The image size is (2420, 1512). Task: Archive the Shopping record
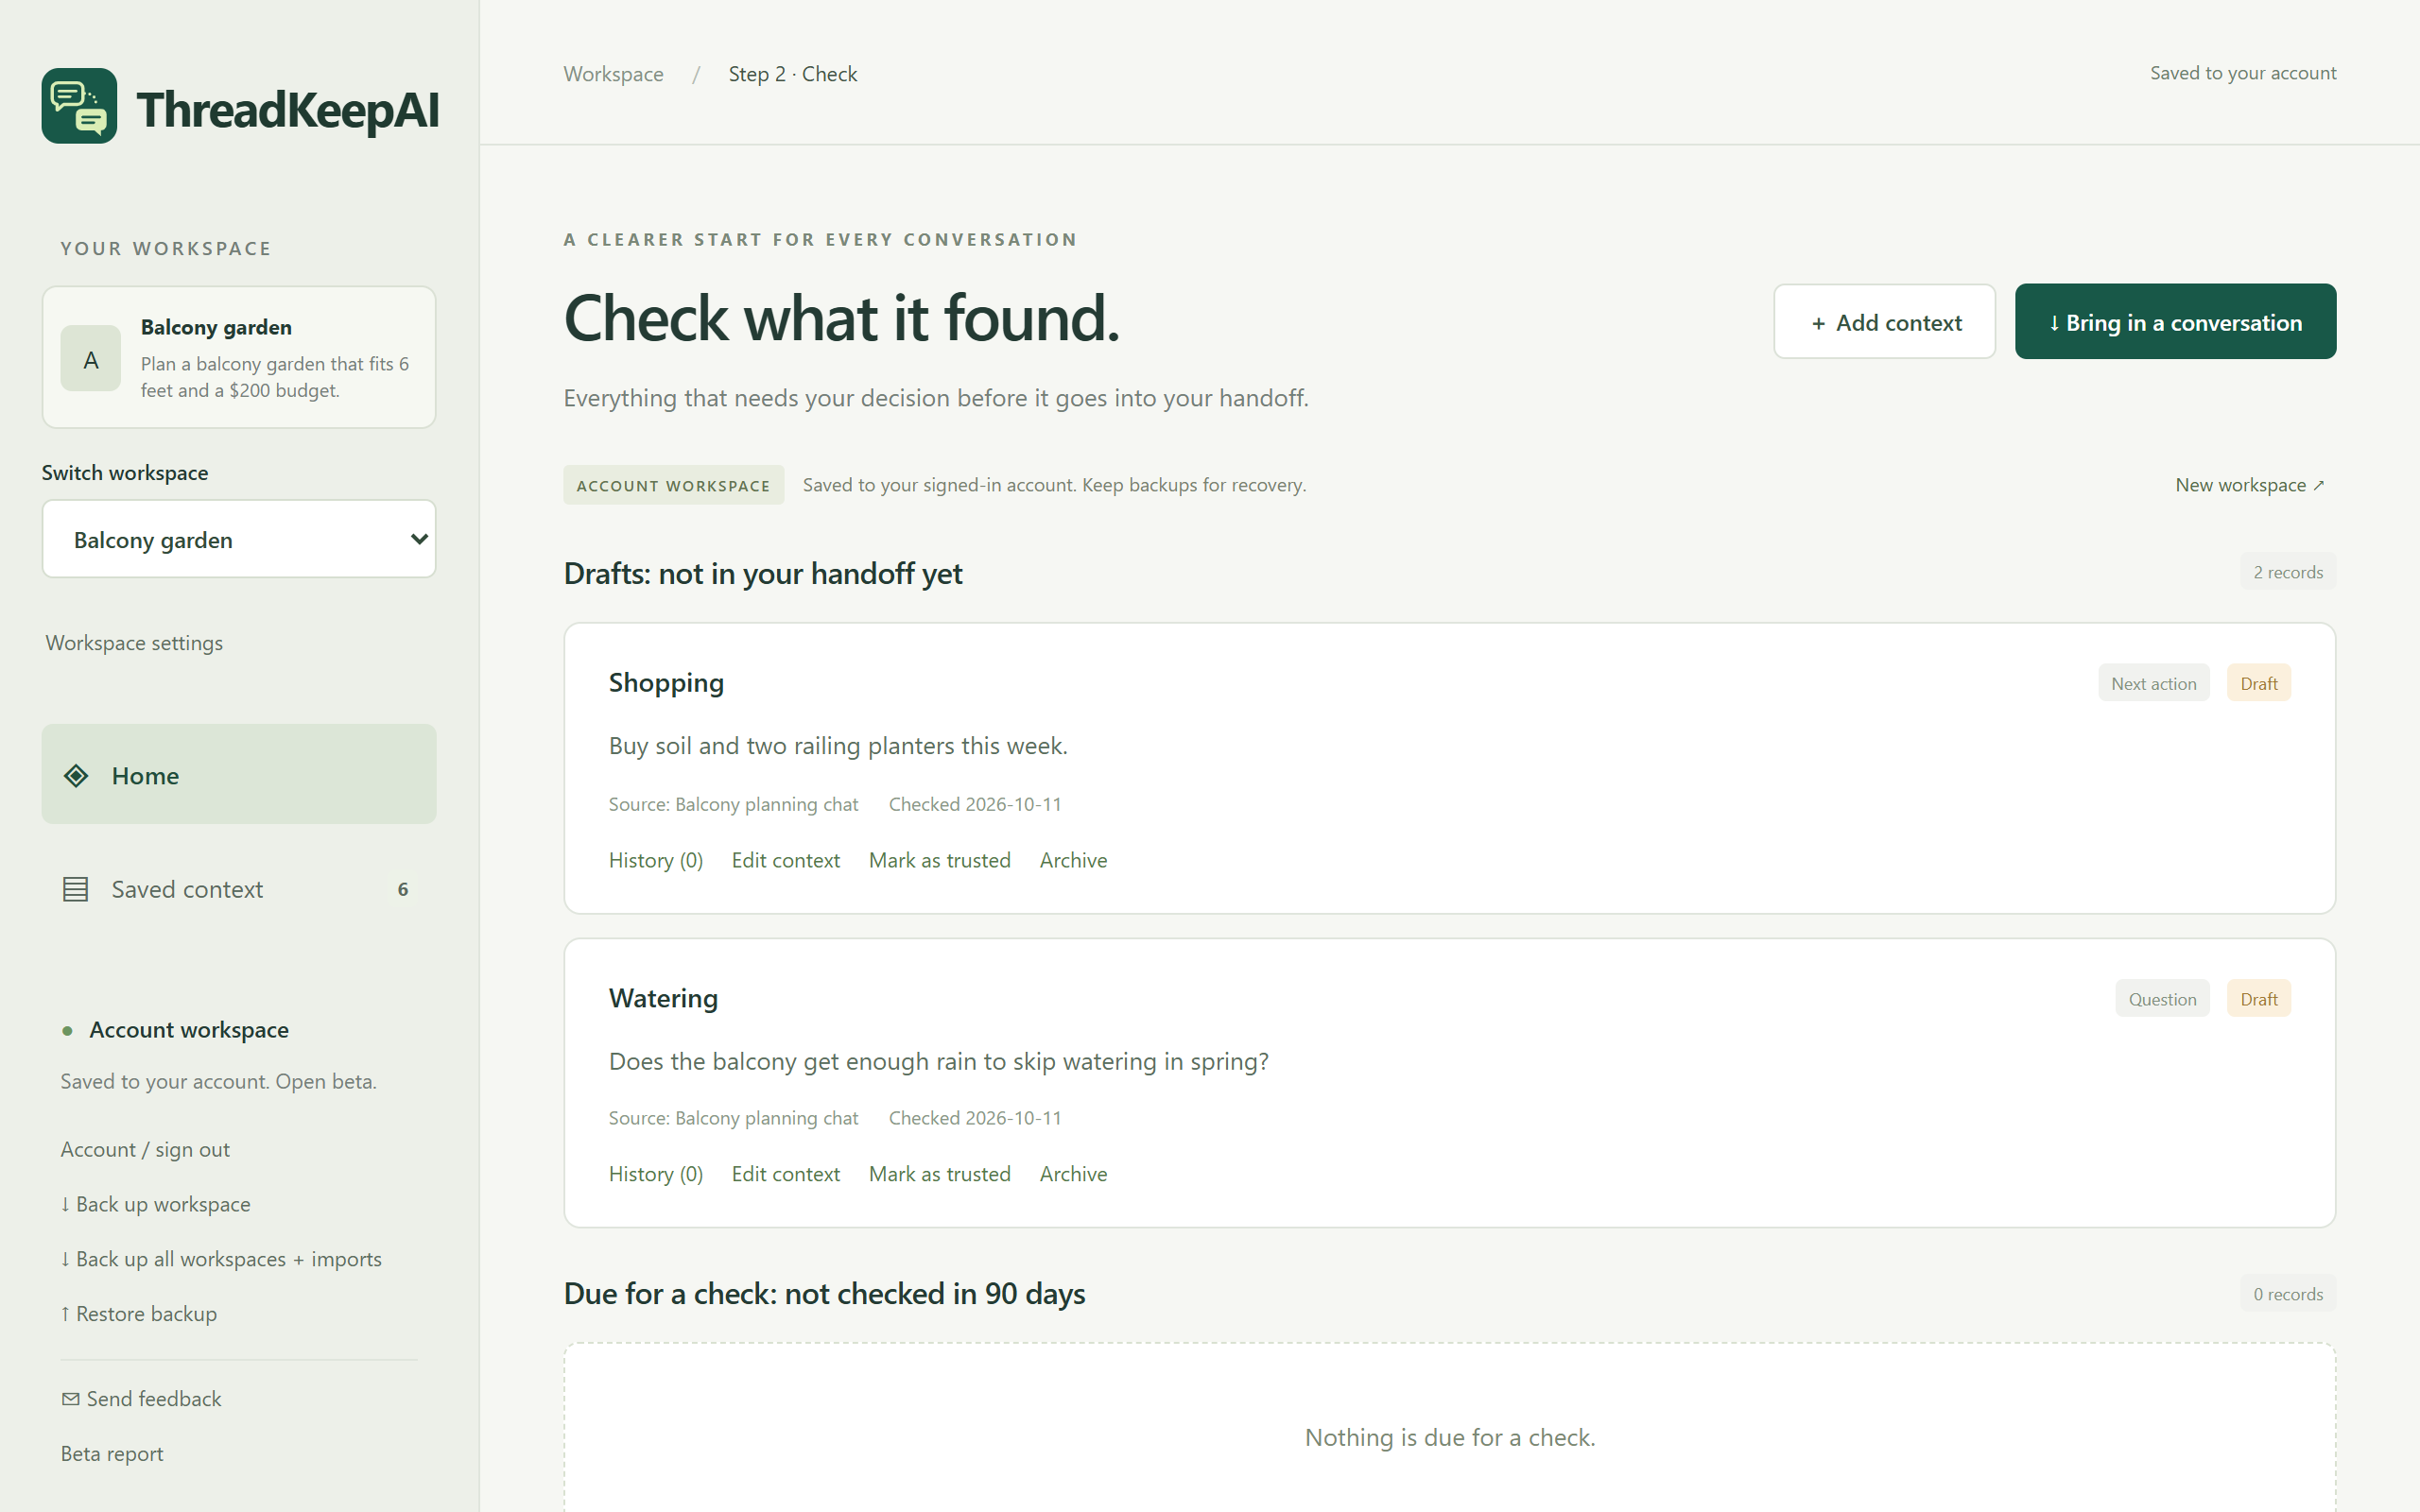pos(1073,860)
